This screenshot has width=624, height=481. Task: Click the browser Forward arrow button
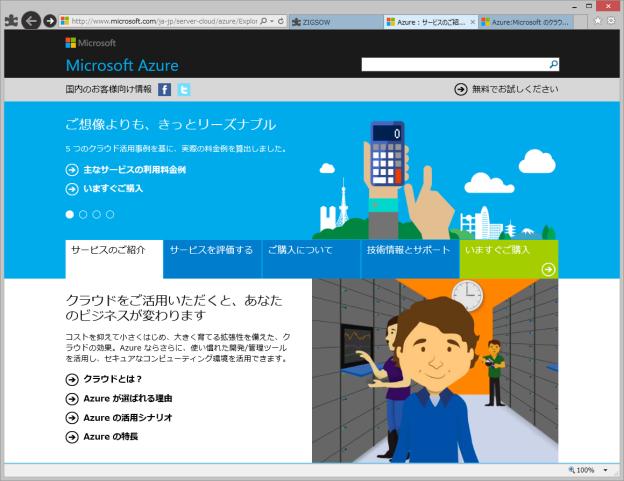pos(50,21)
